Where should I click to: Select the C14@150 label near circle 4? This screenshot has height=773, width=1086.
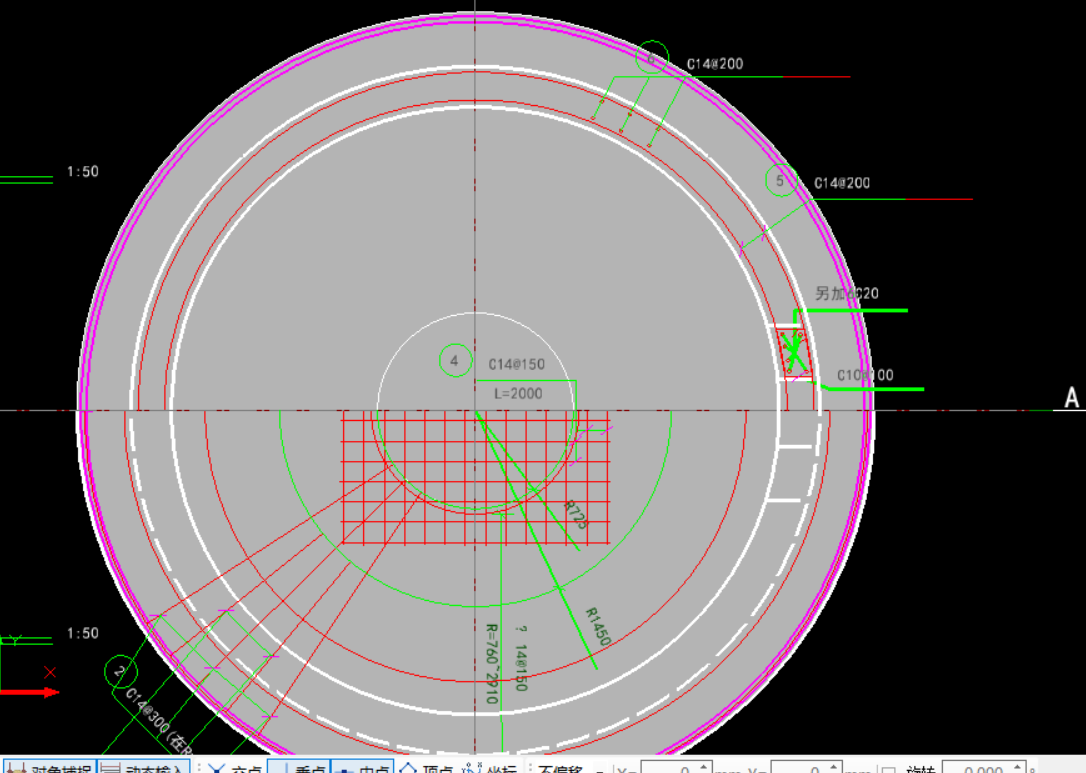(x=517, y=364)
